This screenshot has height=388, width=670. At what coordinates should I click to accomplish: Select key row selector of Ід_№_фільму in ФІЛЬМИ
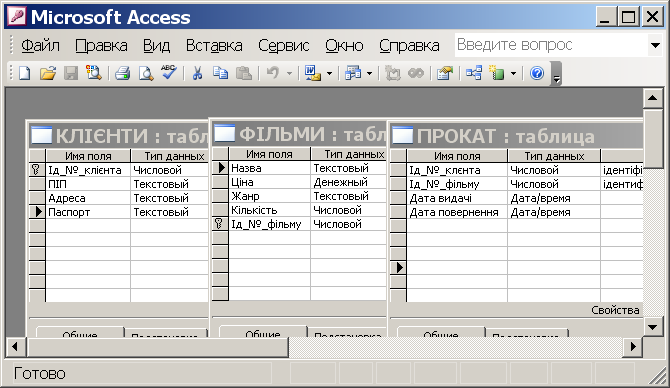220,224
